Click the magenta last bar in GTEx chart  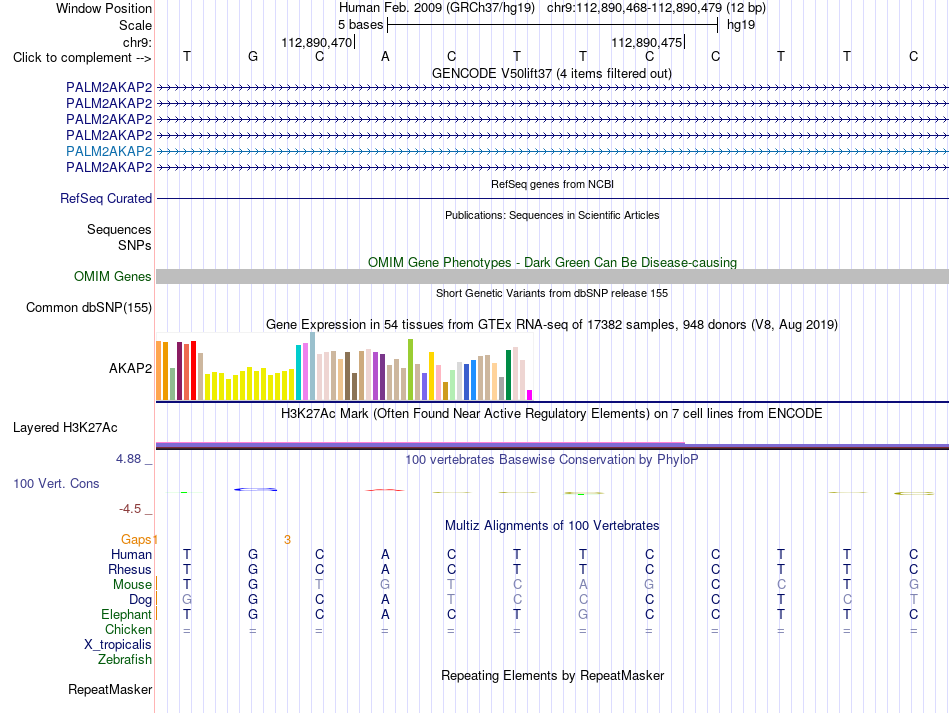(x=530, y=395)
